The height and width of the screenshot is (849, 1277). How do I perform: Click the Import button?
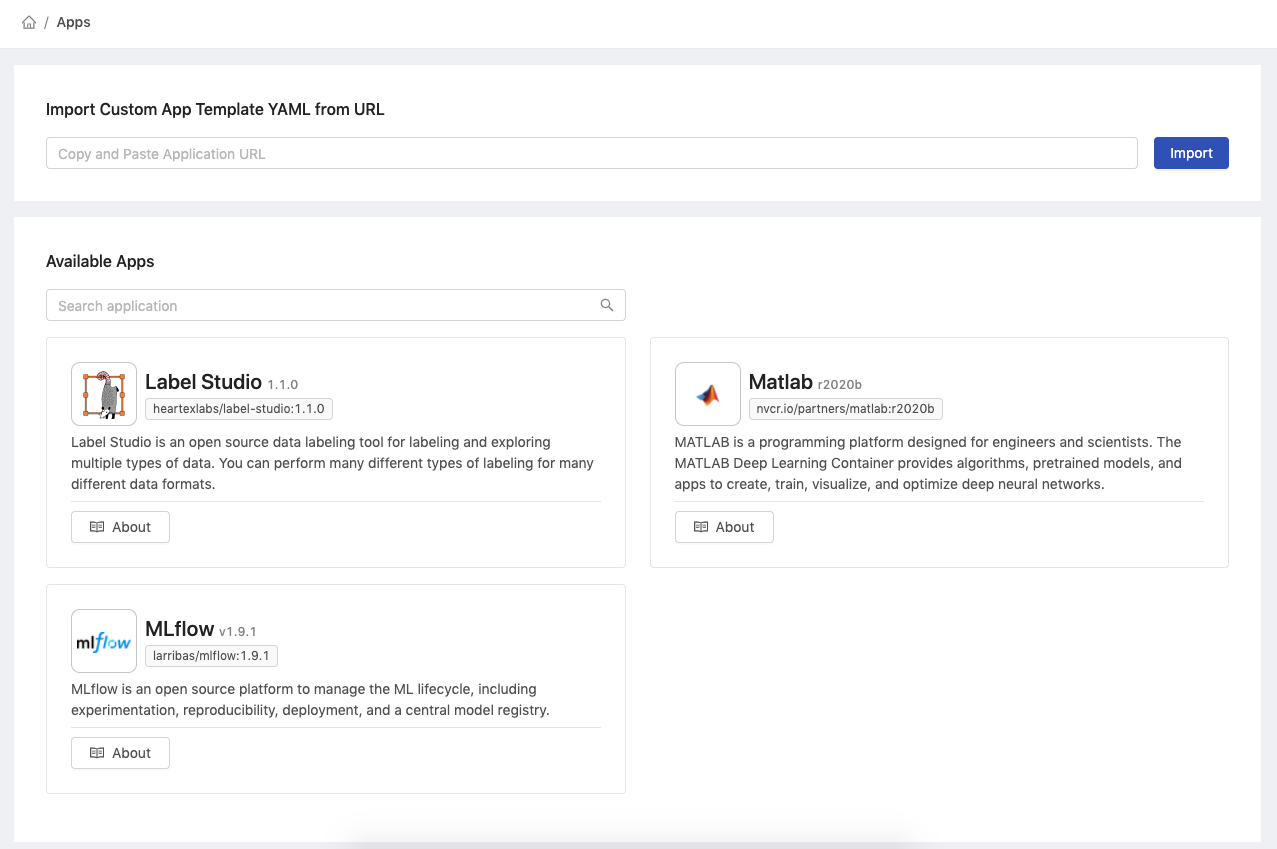click(x=1191, y=153)
